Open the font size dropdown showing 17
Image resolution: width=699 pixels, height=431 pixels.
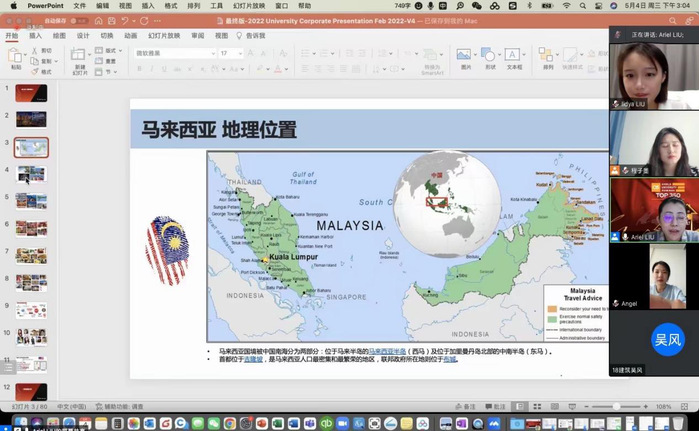[x=231, y=53]
